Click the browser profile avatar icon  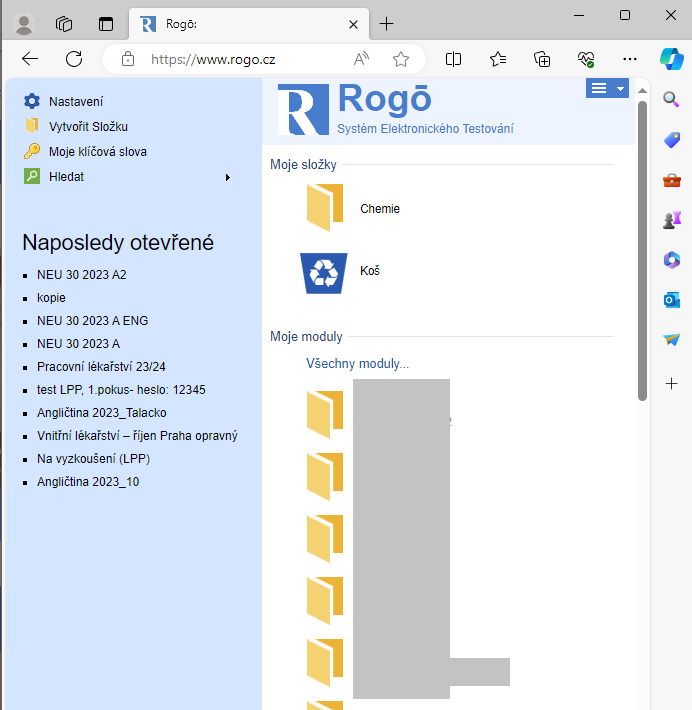click(x=24, y=24)
